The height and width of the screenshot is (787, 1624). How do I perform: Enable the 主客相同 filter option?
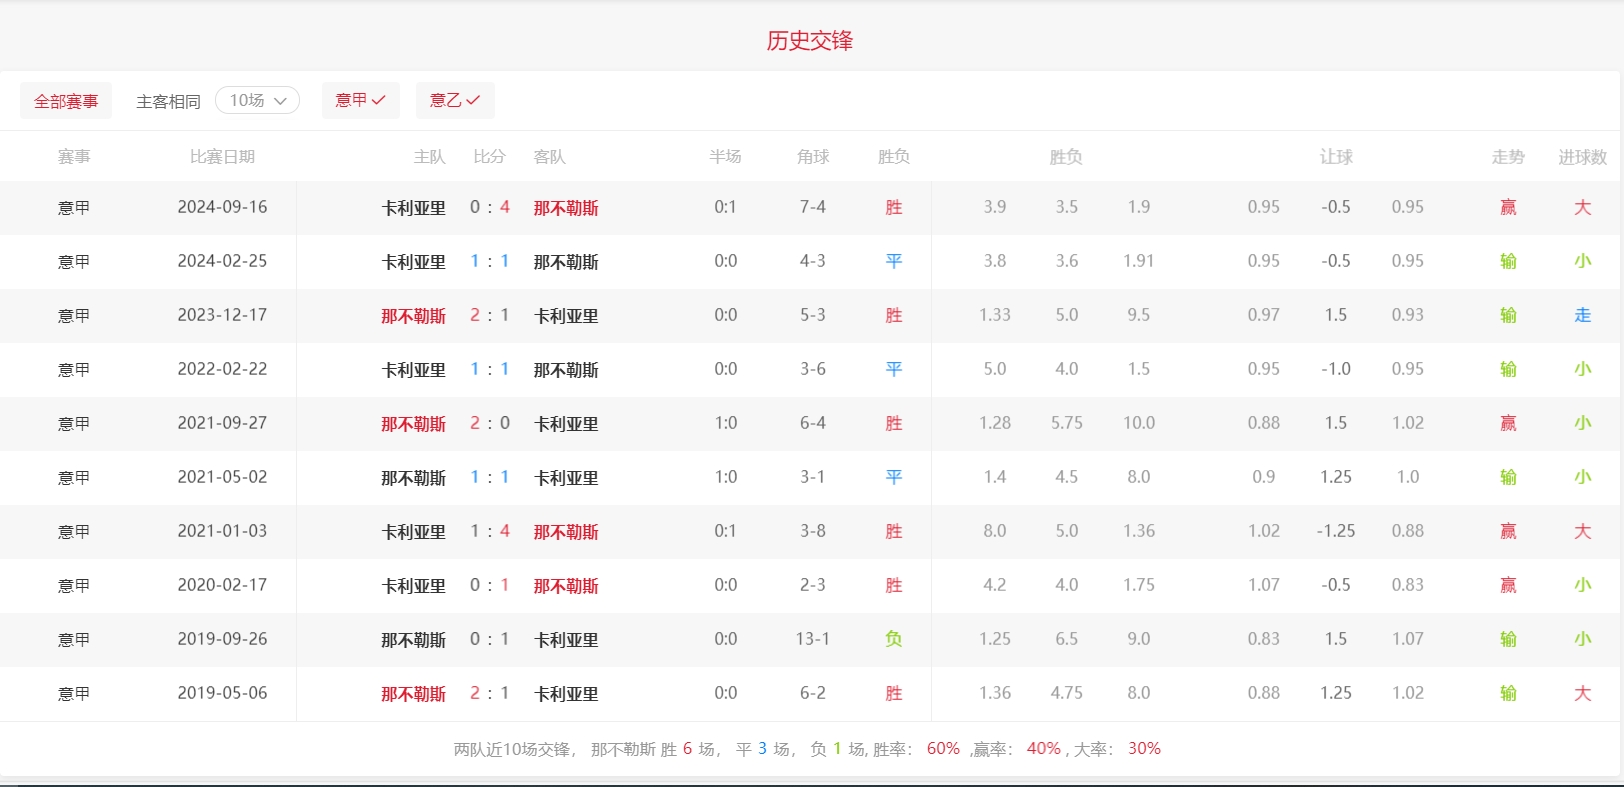click(x=168, y=101)
